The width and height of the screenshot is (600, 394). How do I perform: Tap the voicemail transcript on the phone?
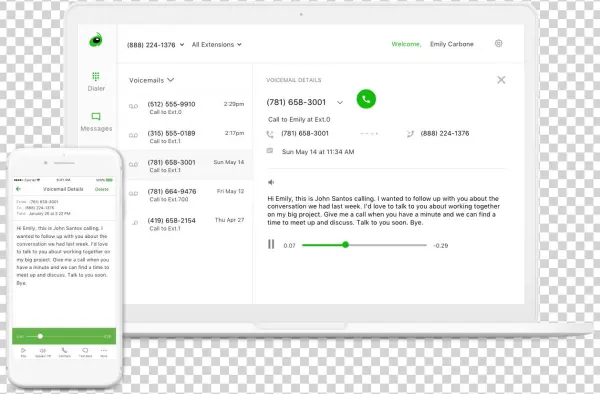pyautogui.click(x=63, y=256)
